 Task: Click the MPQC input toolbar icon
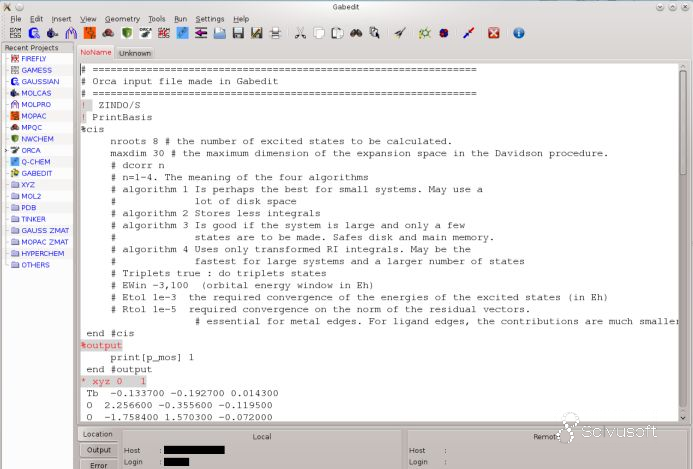(x=108, y=33)
